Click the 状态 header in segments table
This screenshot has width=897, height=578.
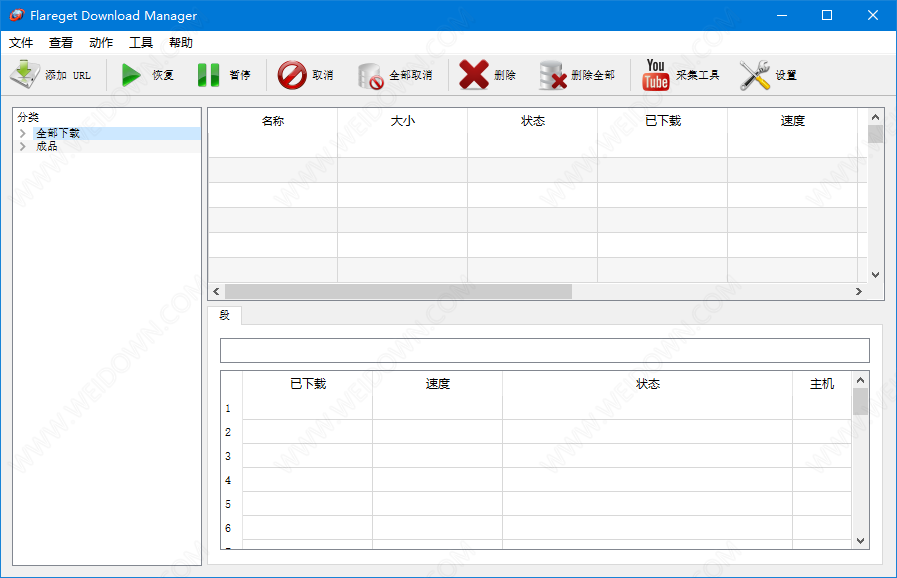(648, 384)
